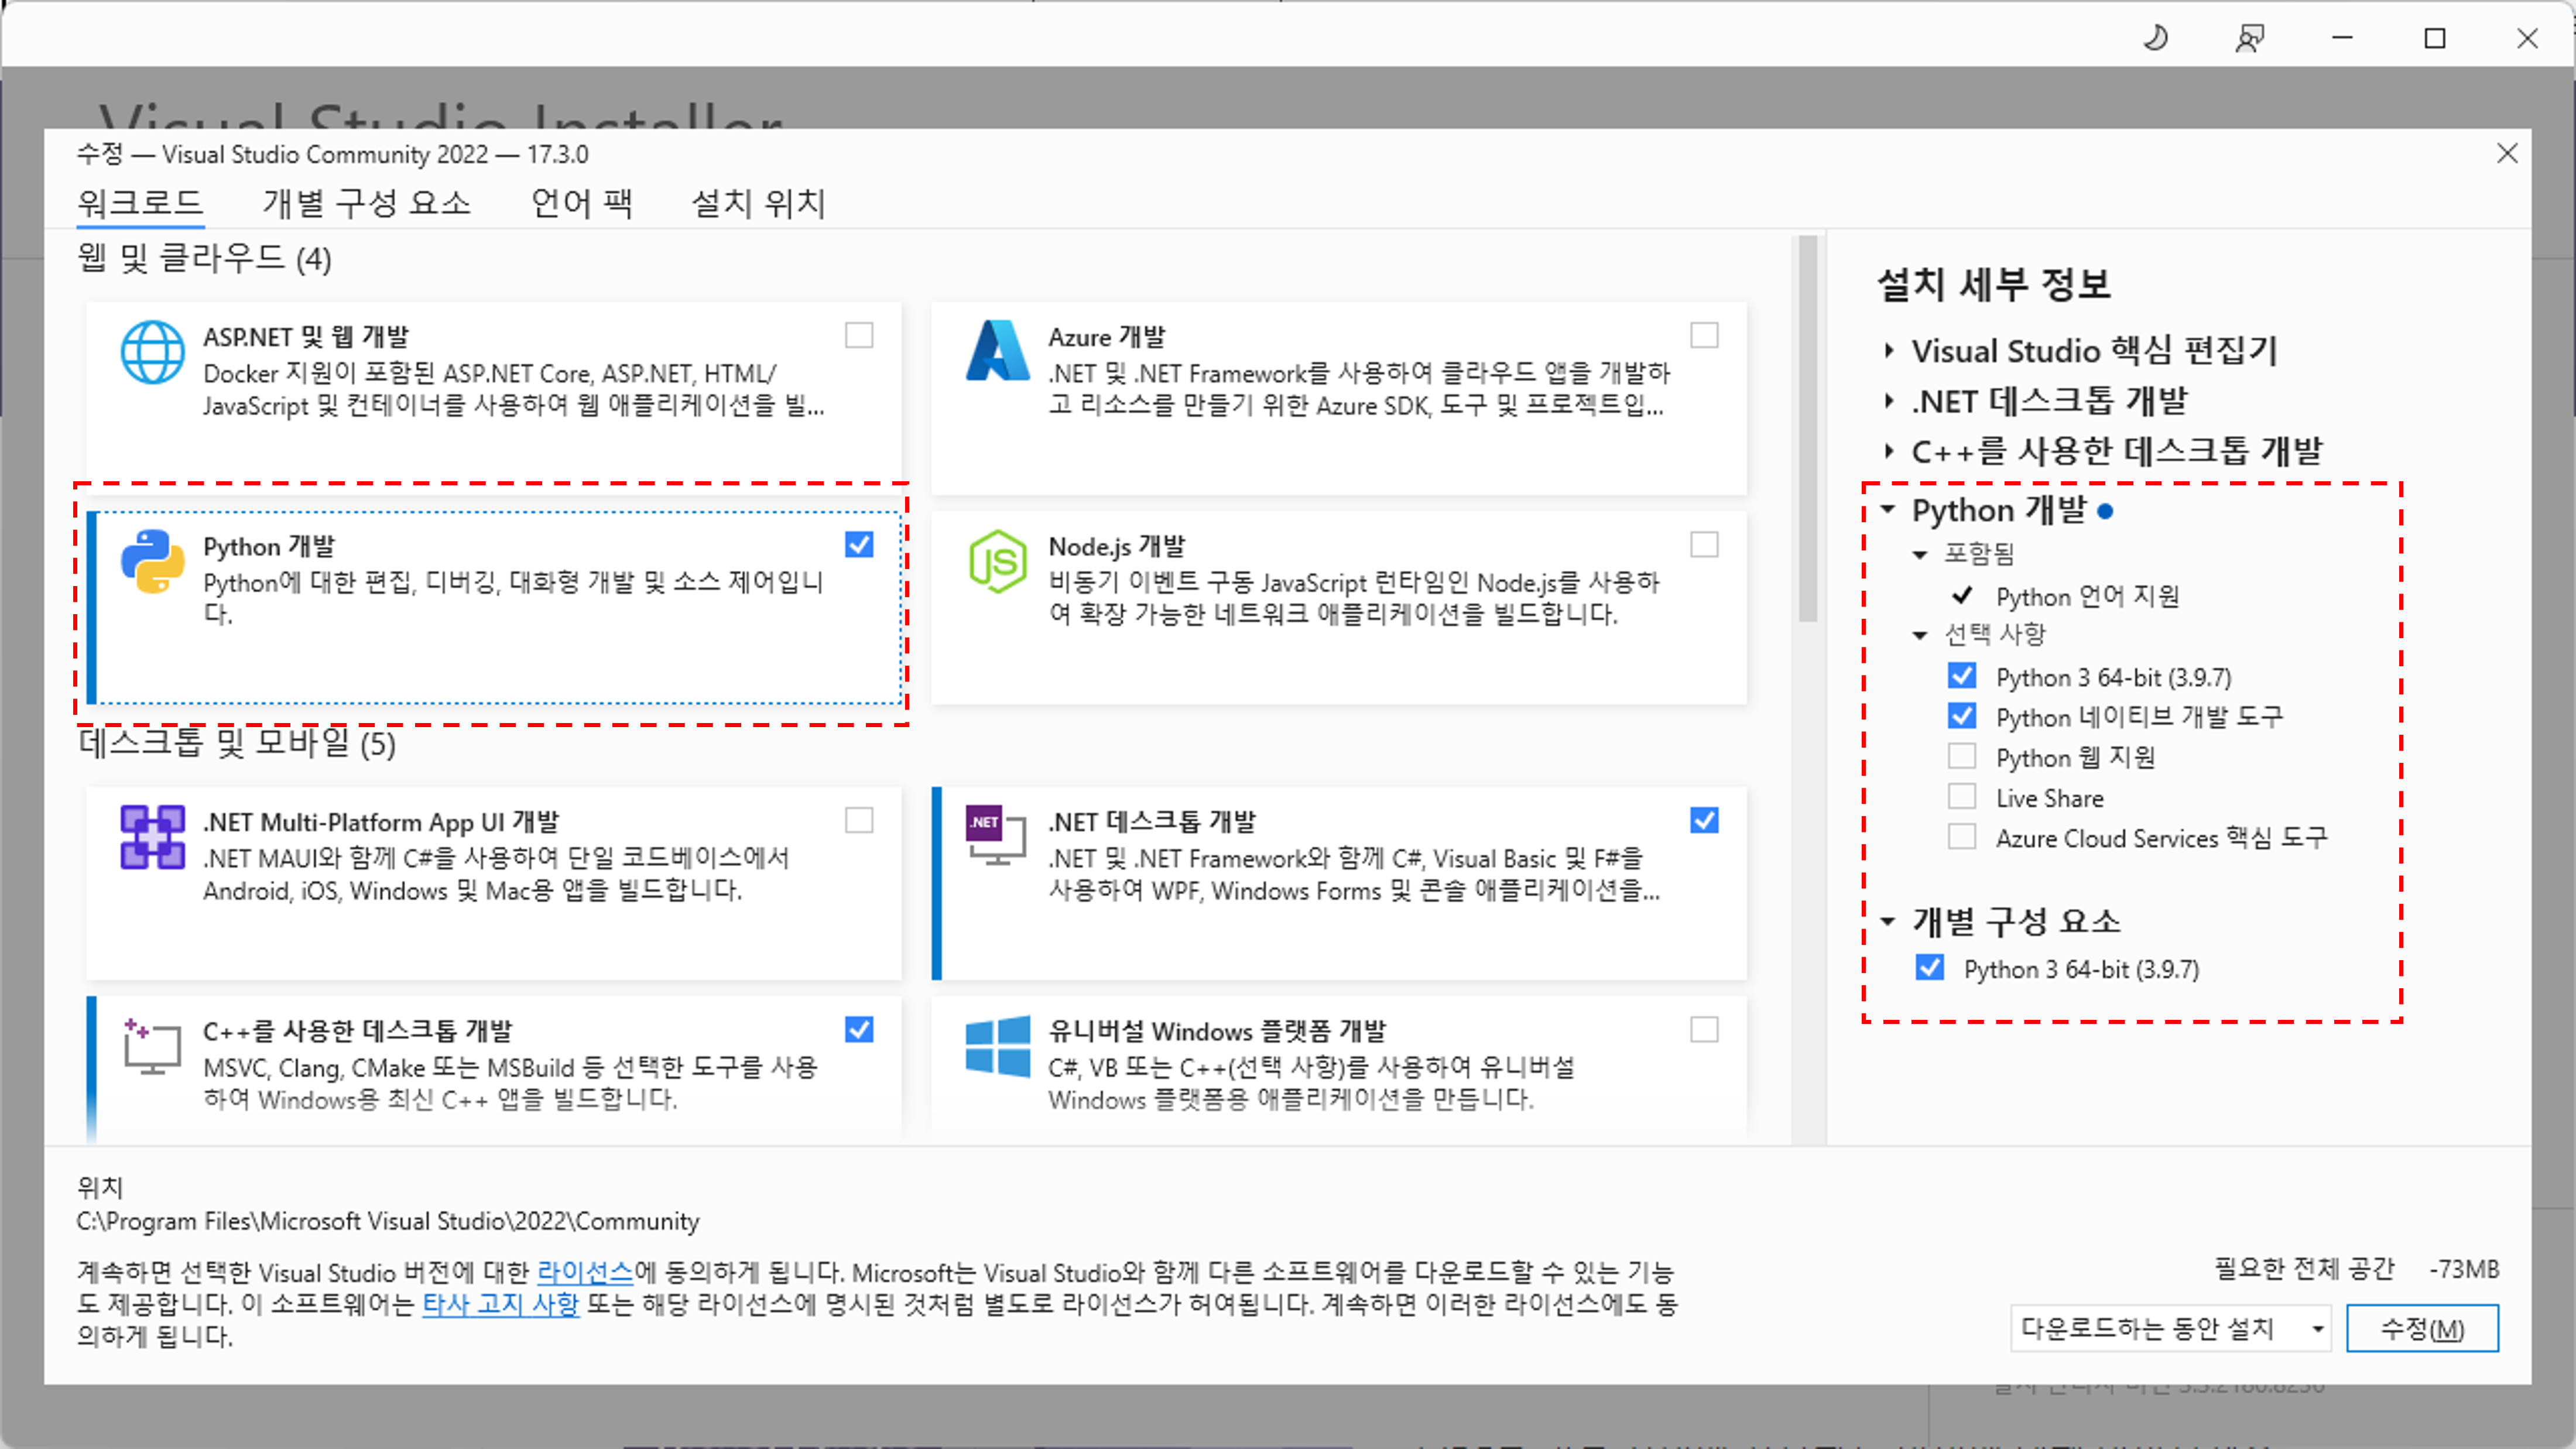This screenshot has height=1449, width=2576.
Task: Click the .NET desktop development icon
Action: [x=997, y=835]
